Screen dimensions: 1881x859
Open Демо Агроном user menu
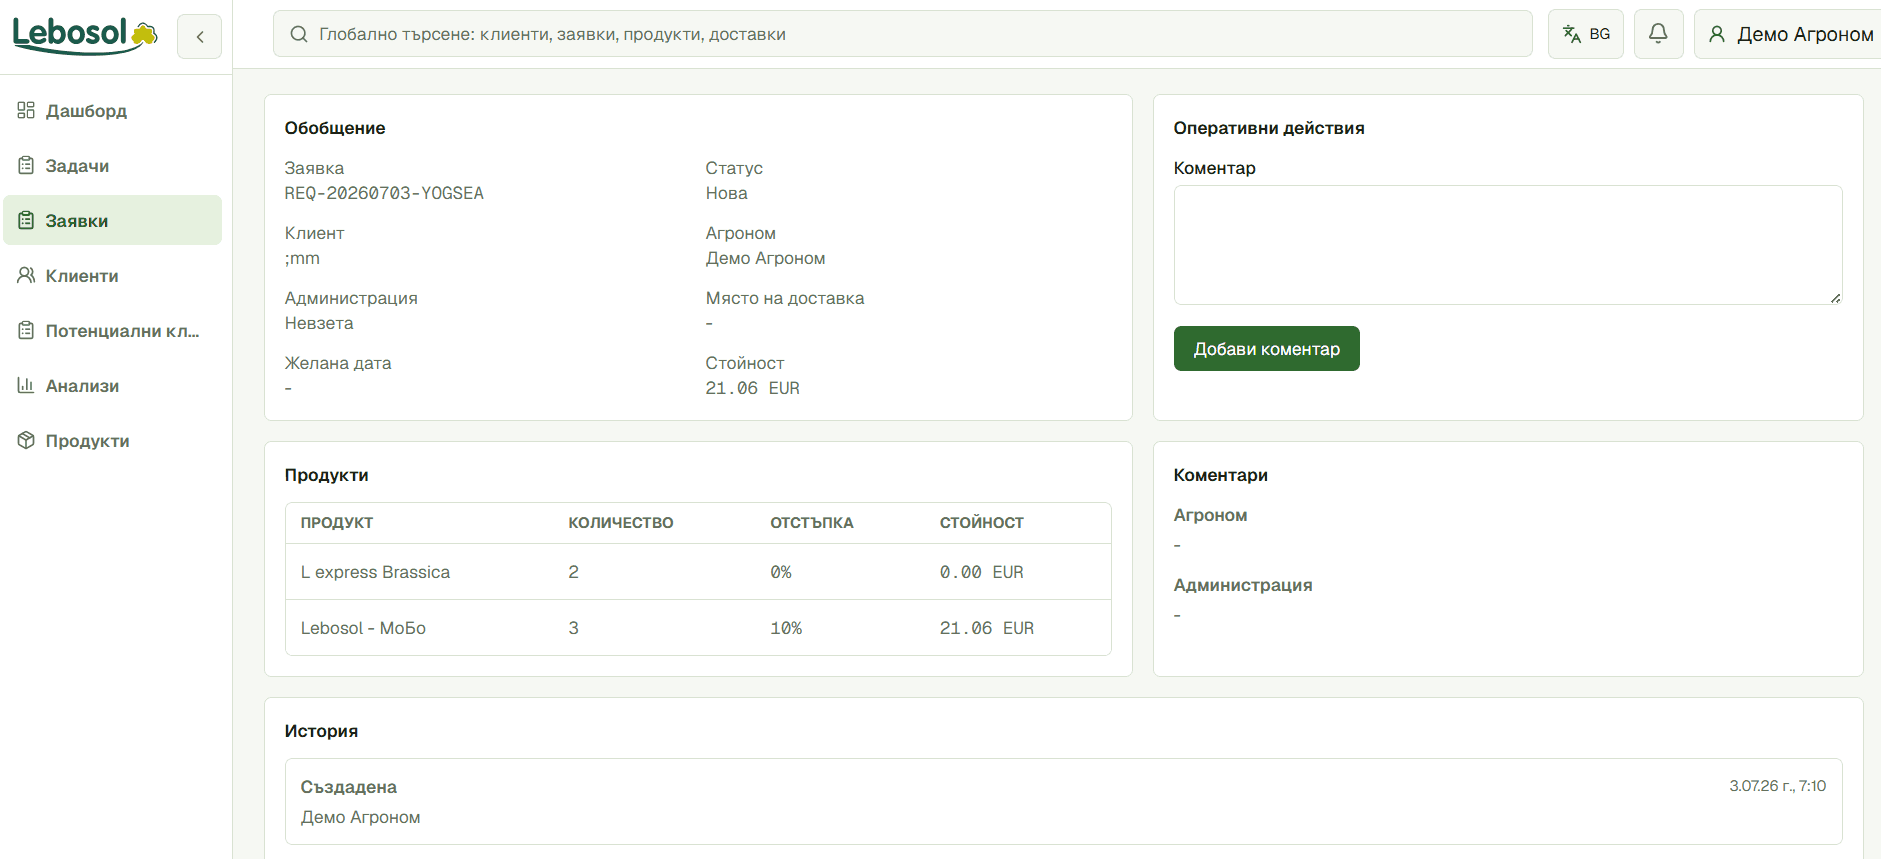pyautogui.click(x=1789, y=34)
